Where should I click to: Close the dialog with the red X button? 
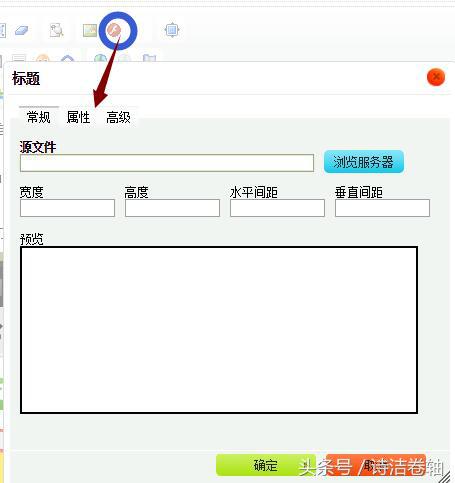(x=436, y=77)
